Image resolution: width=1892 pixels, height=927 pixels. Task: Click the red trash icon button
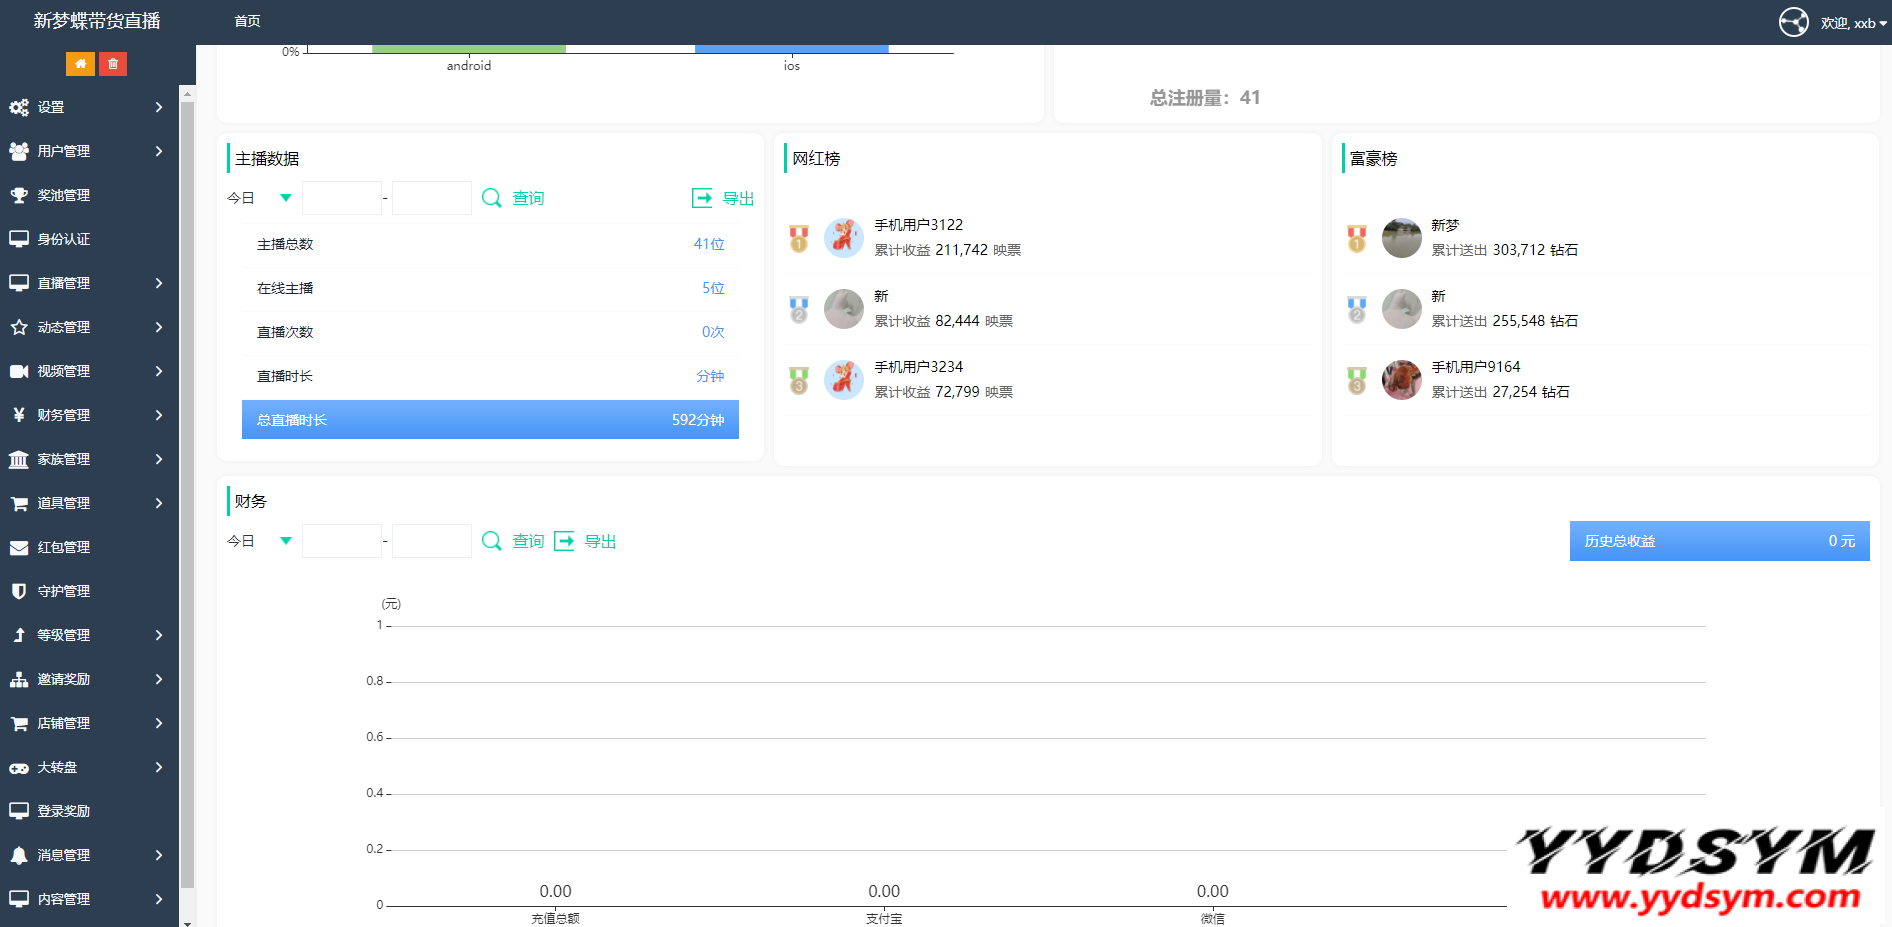pyautogui.click(x=113, y=64)
